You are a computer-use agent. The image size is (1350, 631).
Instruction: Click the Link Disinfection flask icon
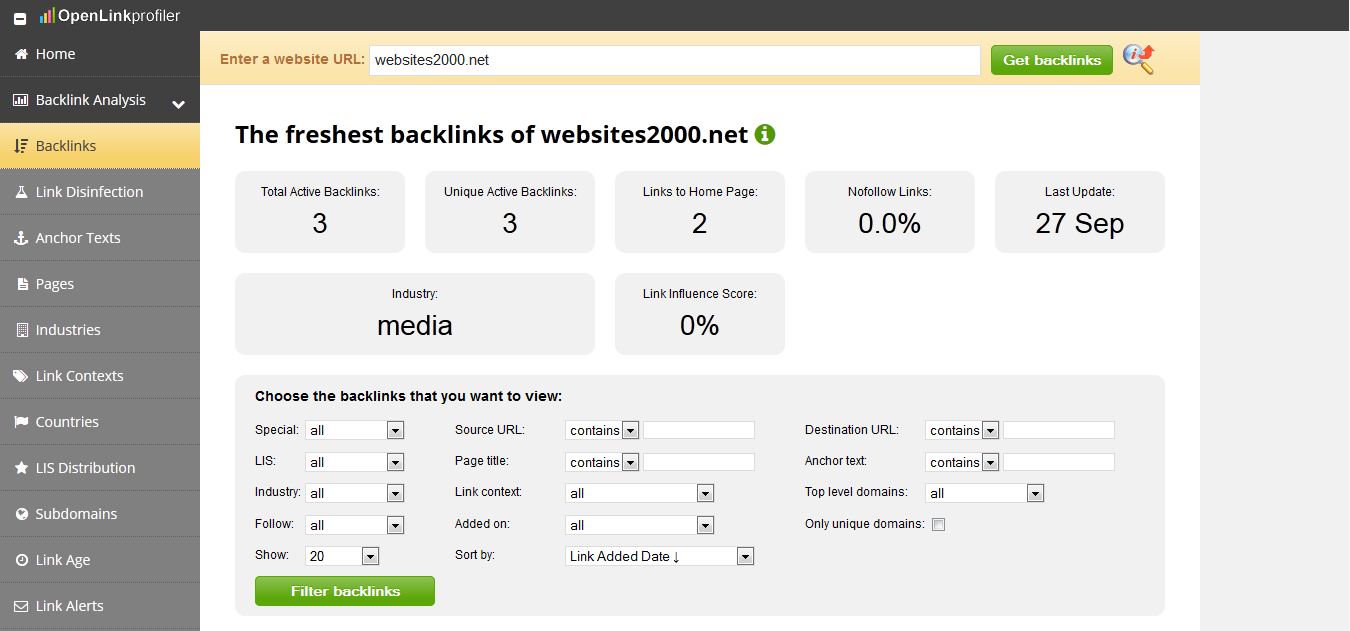click(21, 192)
